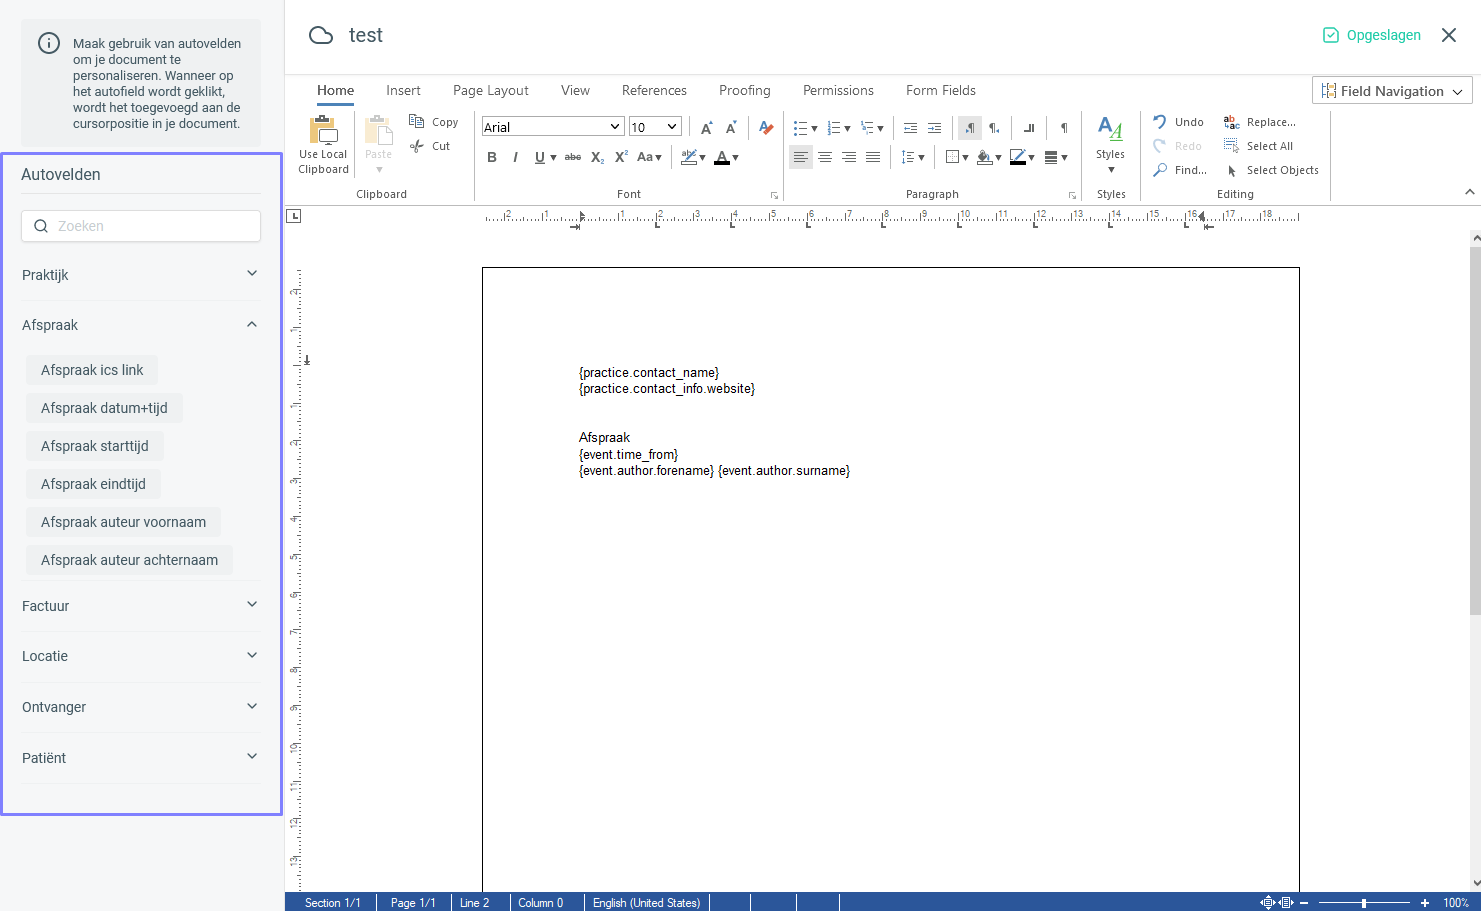Open the References ribbon tab
The image size is (1481, 911).
pos(654,90)
